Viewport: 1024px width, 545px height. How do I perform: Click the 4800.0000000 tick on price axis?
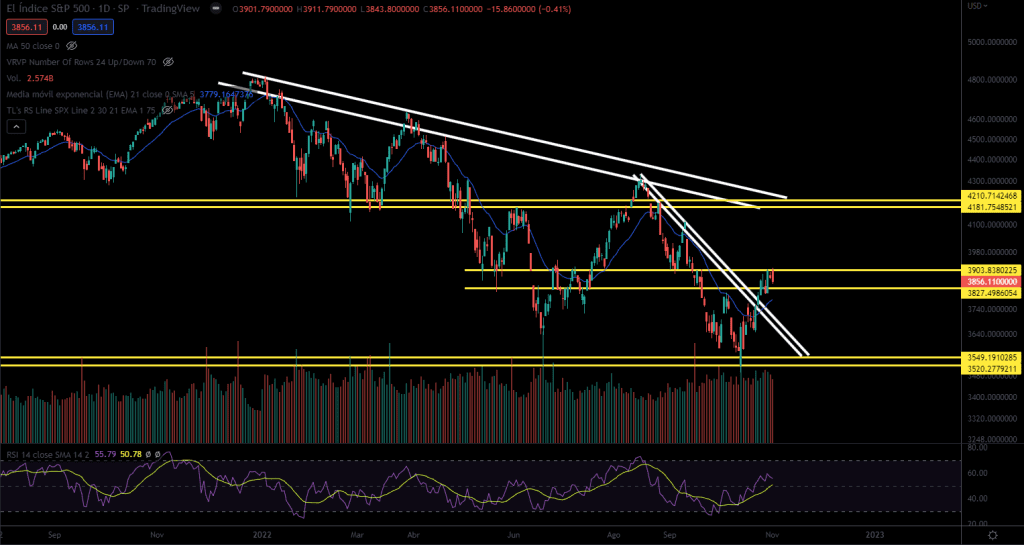click(x=994, y=80)
